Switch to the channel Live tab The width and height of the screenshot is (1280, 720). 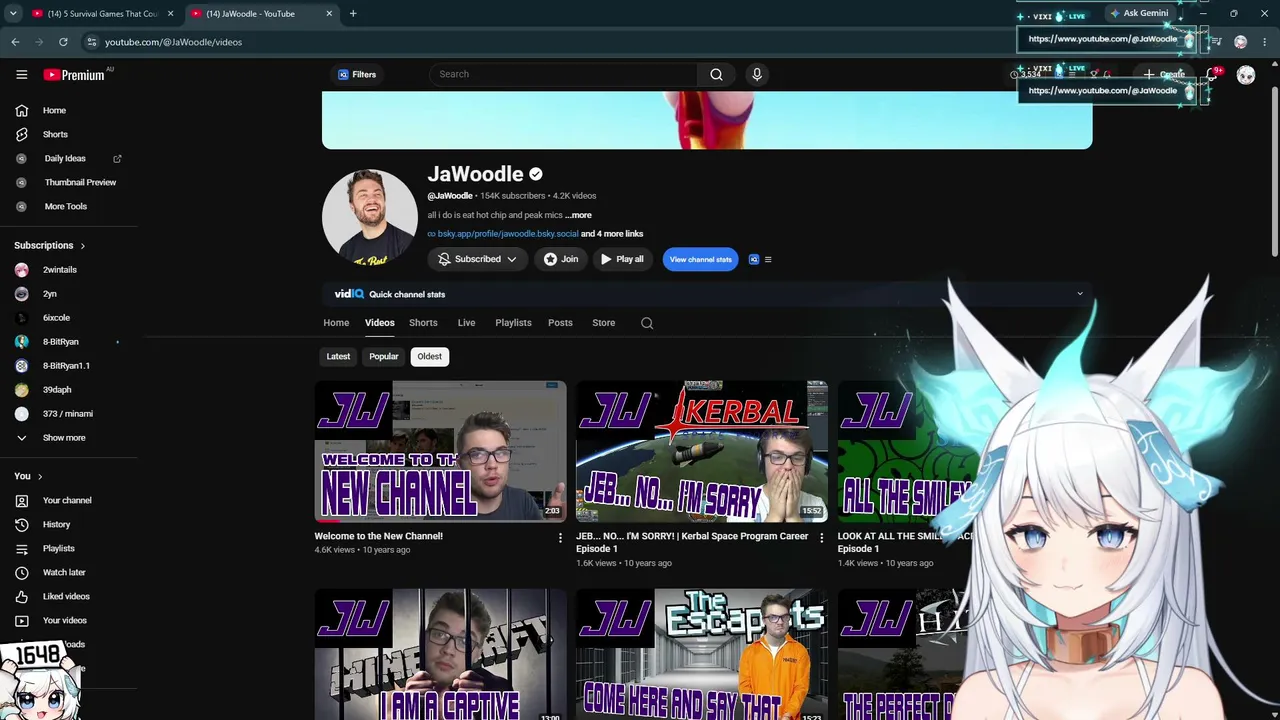coord(466,323)
